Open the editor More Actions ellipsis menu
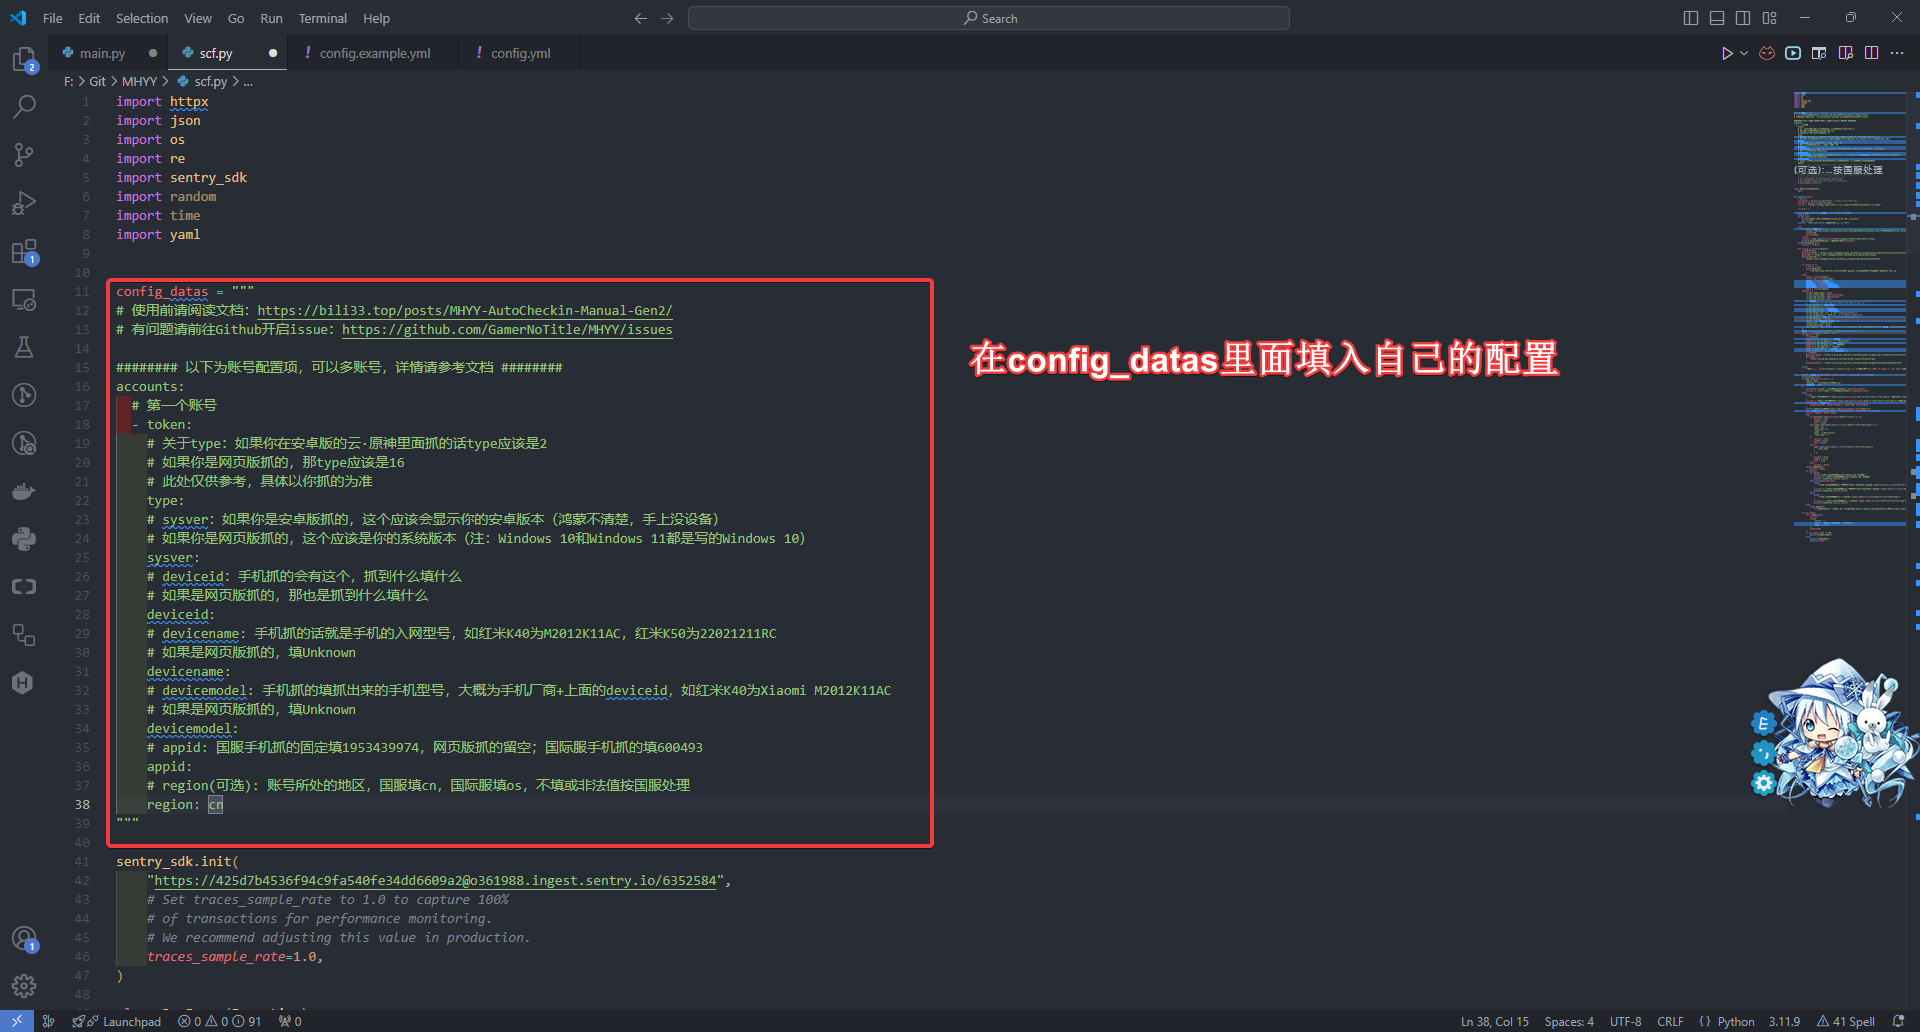The height and width of the screenshot is (1032, 1920). 1897,53
